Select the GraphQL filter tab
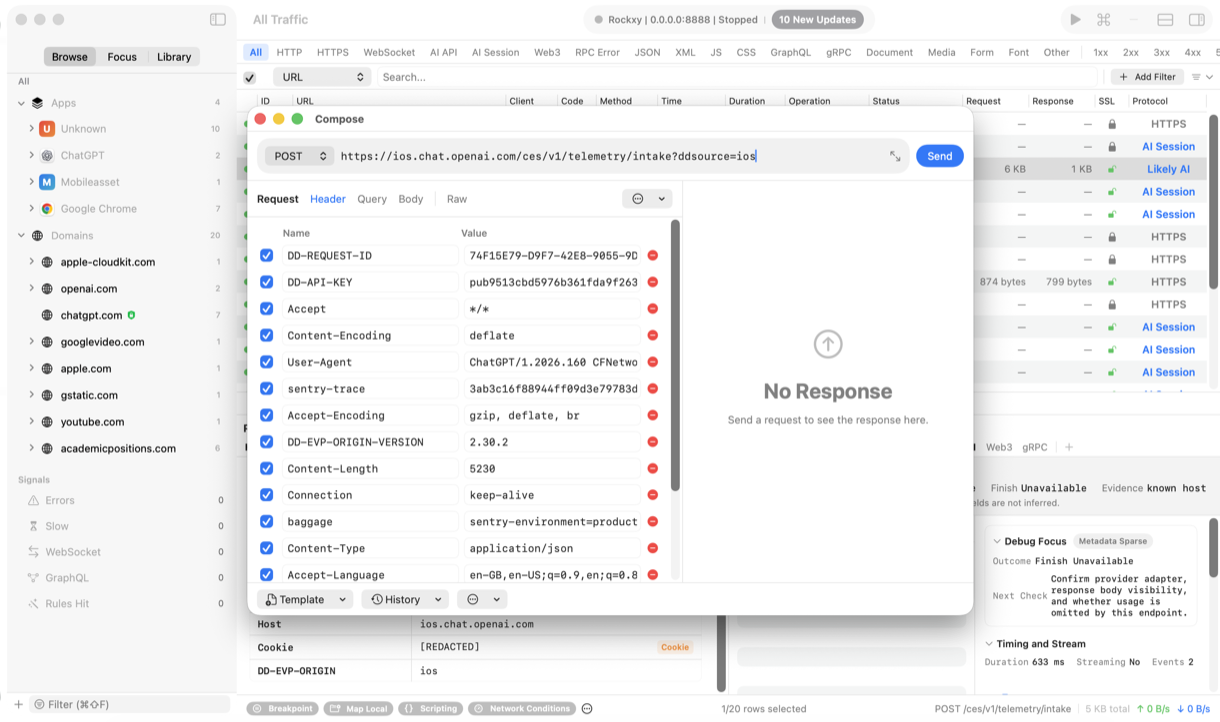 790,52
